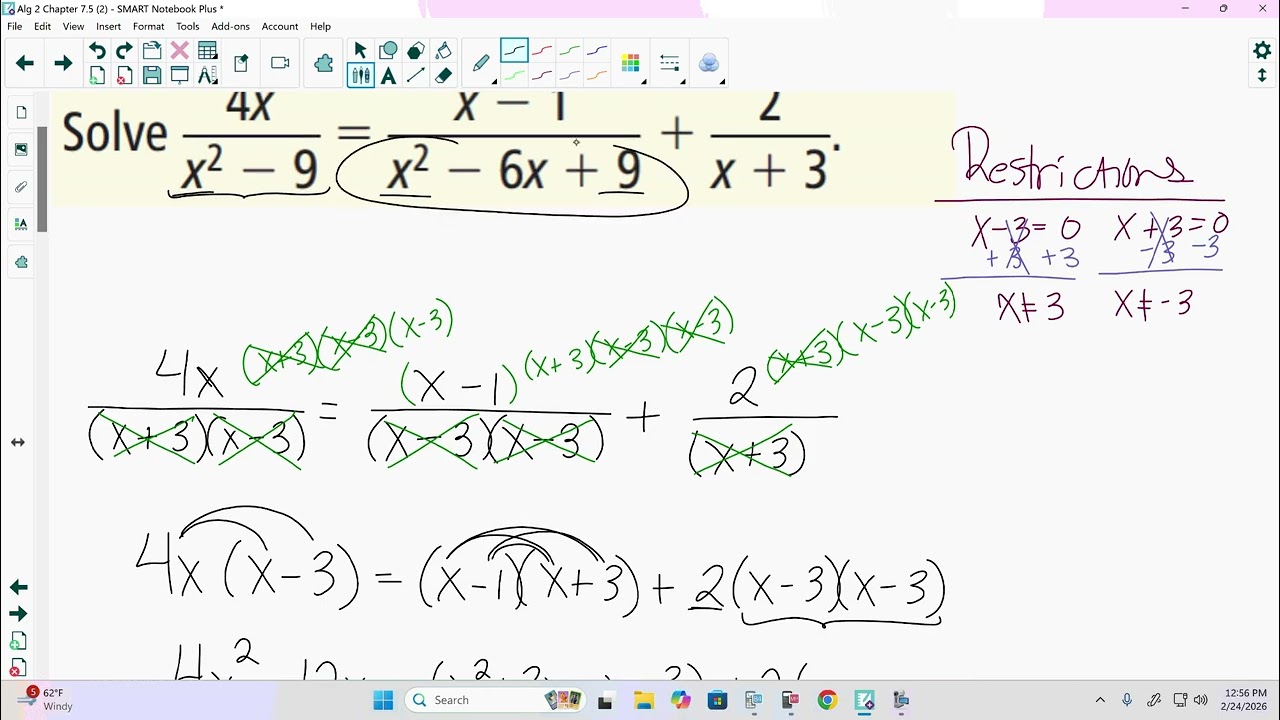Open the Measurement Tools dropdown
Image resolution: width=1280 pixels, height=720 pixels.
point(208,76)
